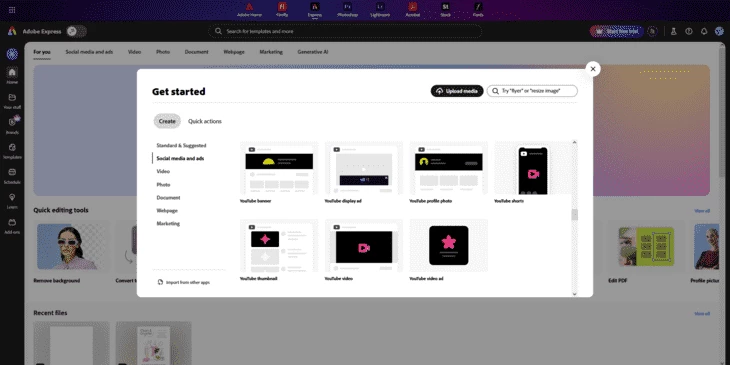The image size is (730, 365).
Task: Go to Home in the sidebar
Action: (x=12, y=76)
